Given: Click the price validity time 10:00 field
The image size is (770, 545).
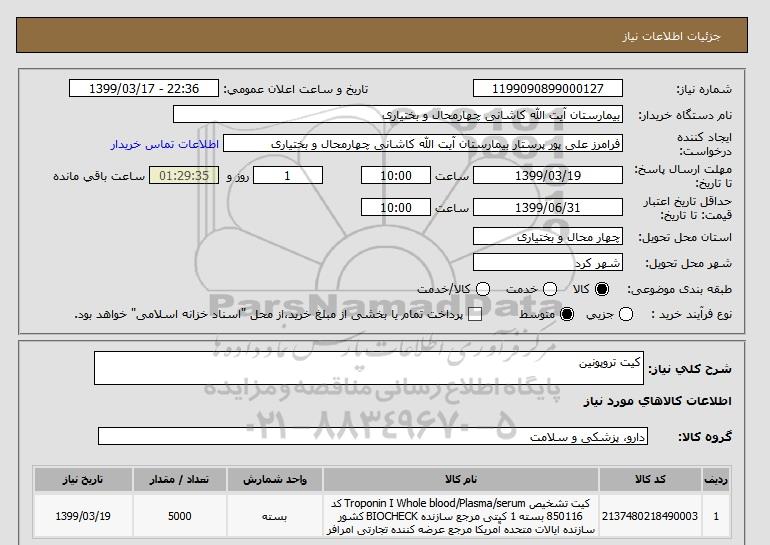Looking at the screenshot, I should coord(396,207).
